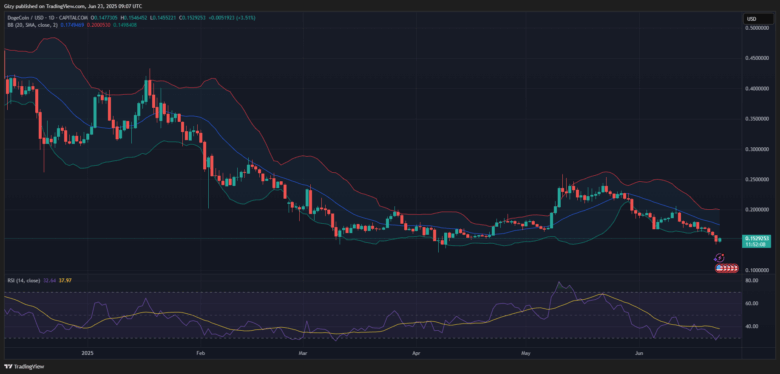The width and height of the screenshot is (780, 374).
Task: Click the May label on time axis
Action: coord(525,353)
